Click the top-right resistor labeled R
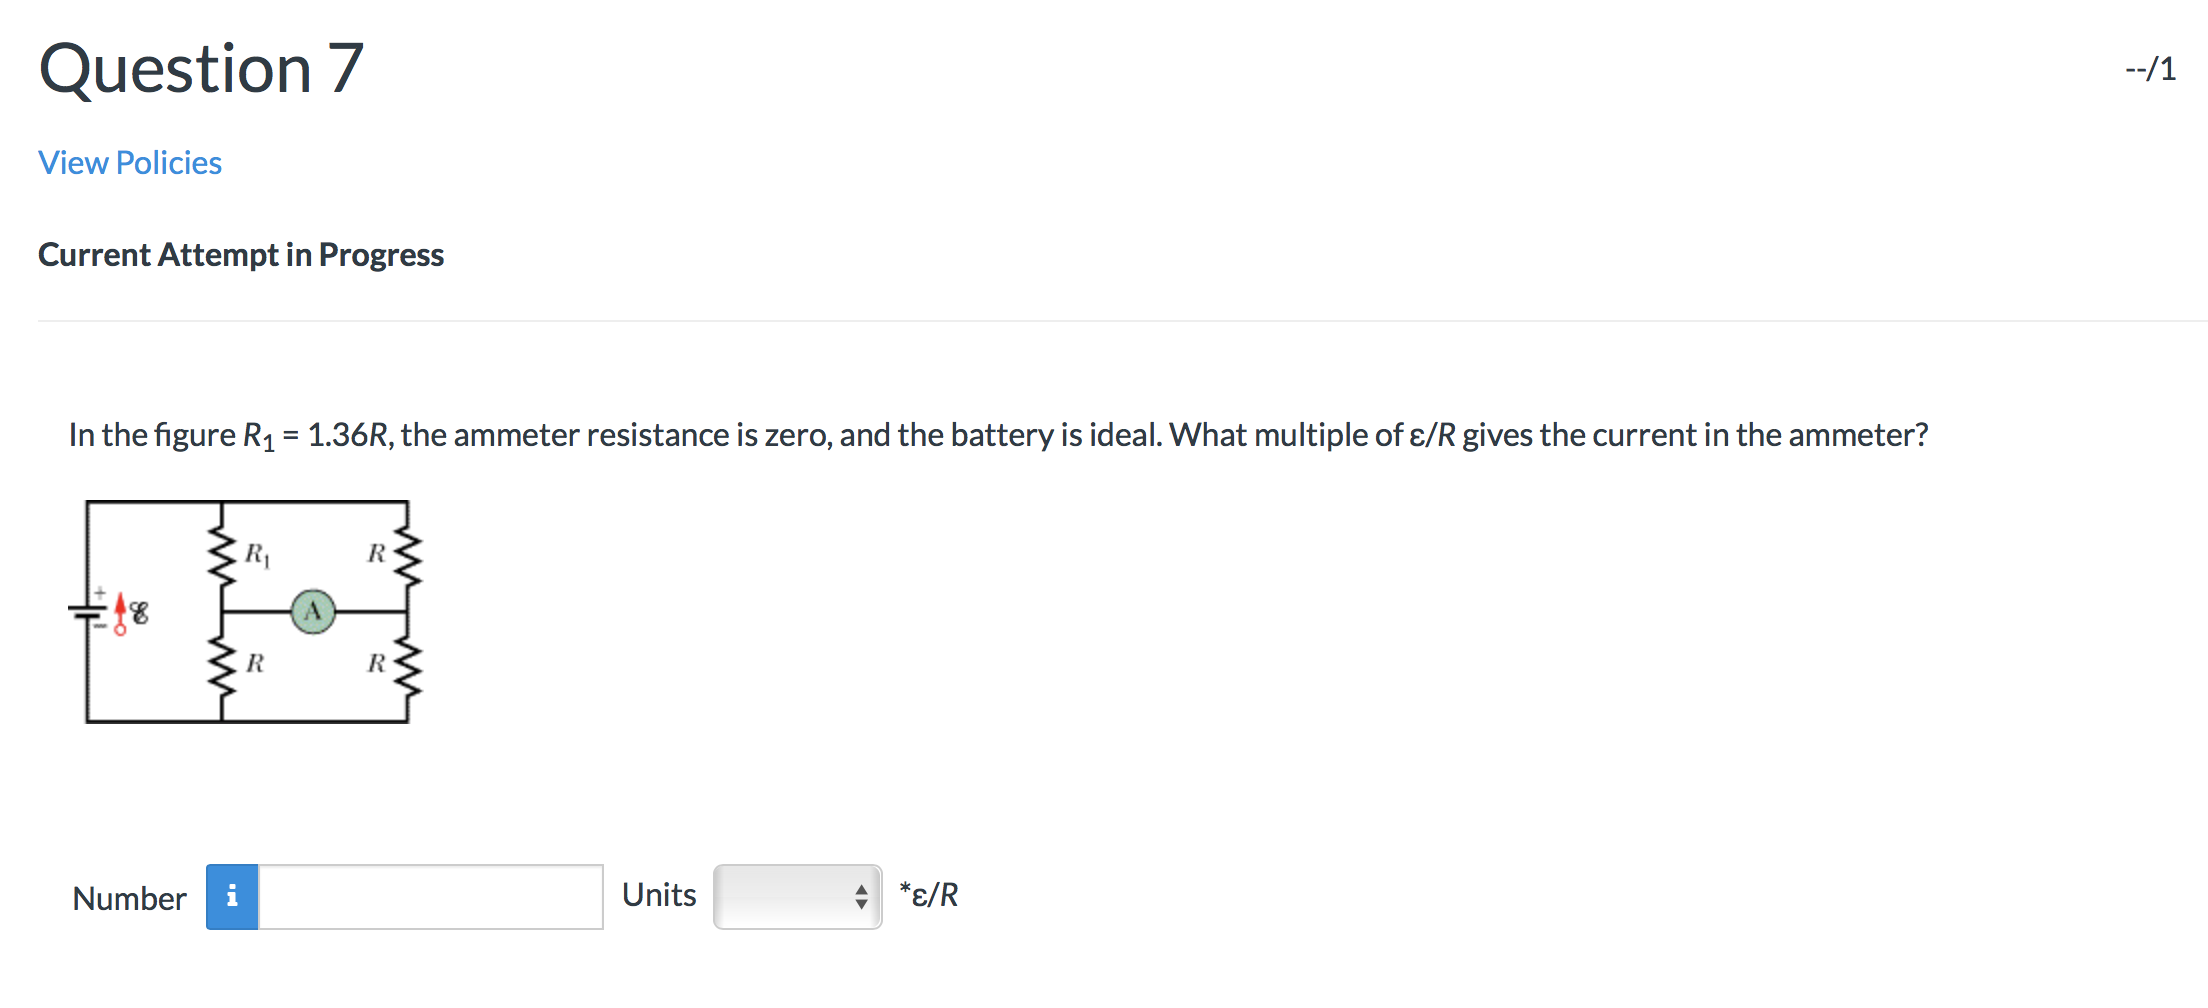Viewport: 2208px width, 1008px height. pyautogui.click(x=407, y=553)
